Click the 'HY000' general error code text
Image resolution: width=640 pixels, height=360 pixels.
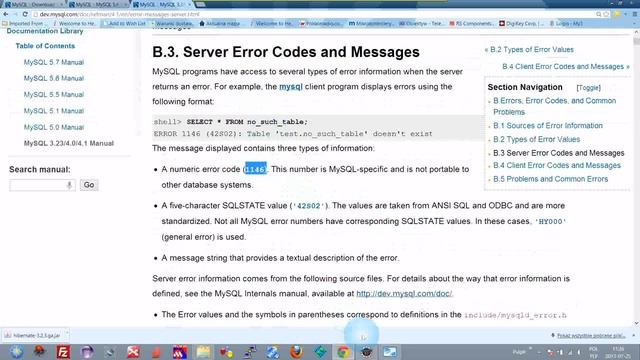(550, 222)
